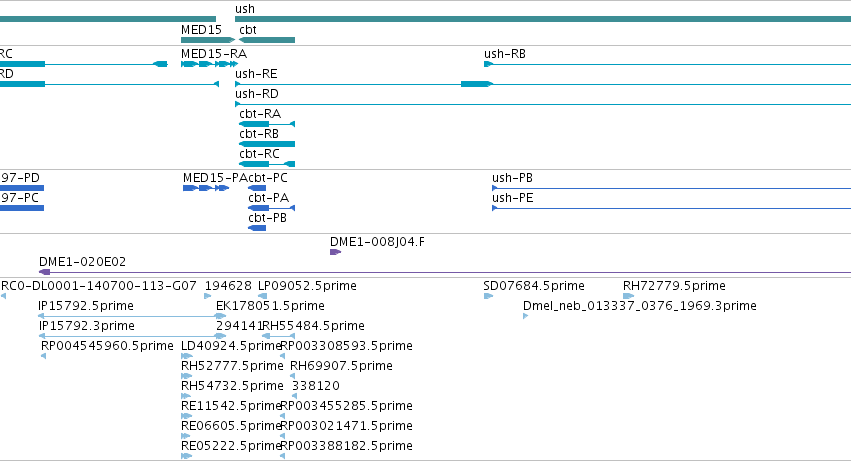
Task: Select the LP09052.5prime EST marker
Action: [262, 296]
